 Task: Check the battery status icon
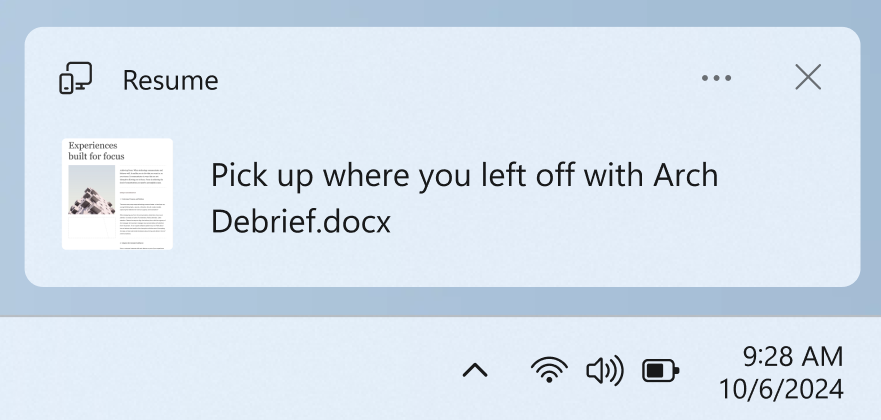click(x=660, y=372)
